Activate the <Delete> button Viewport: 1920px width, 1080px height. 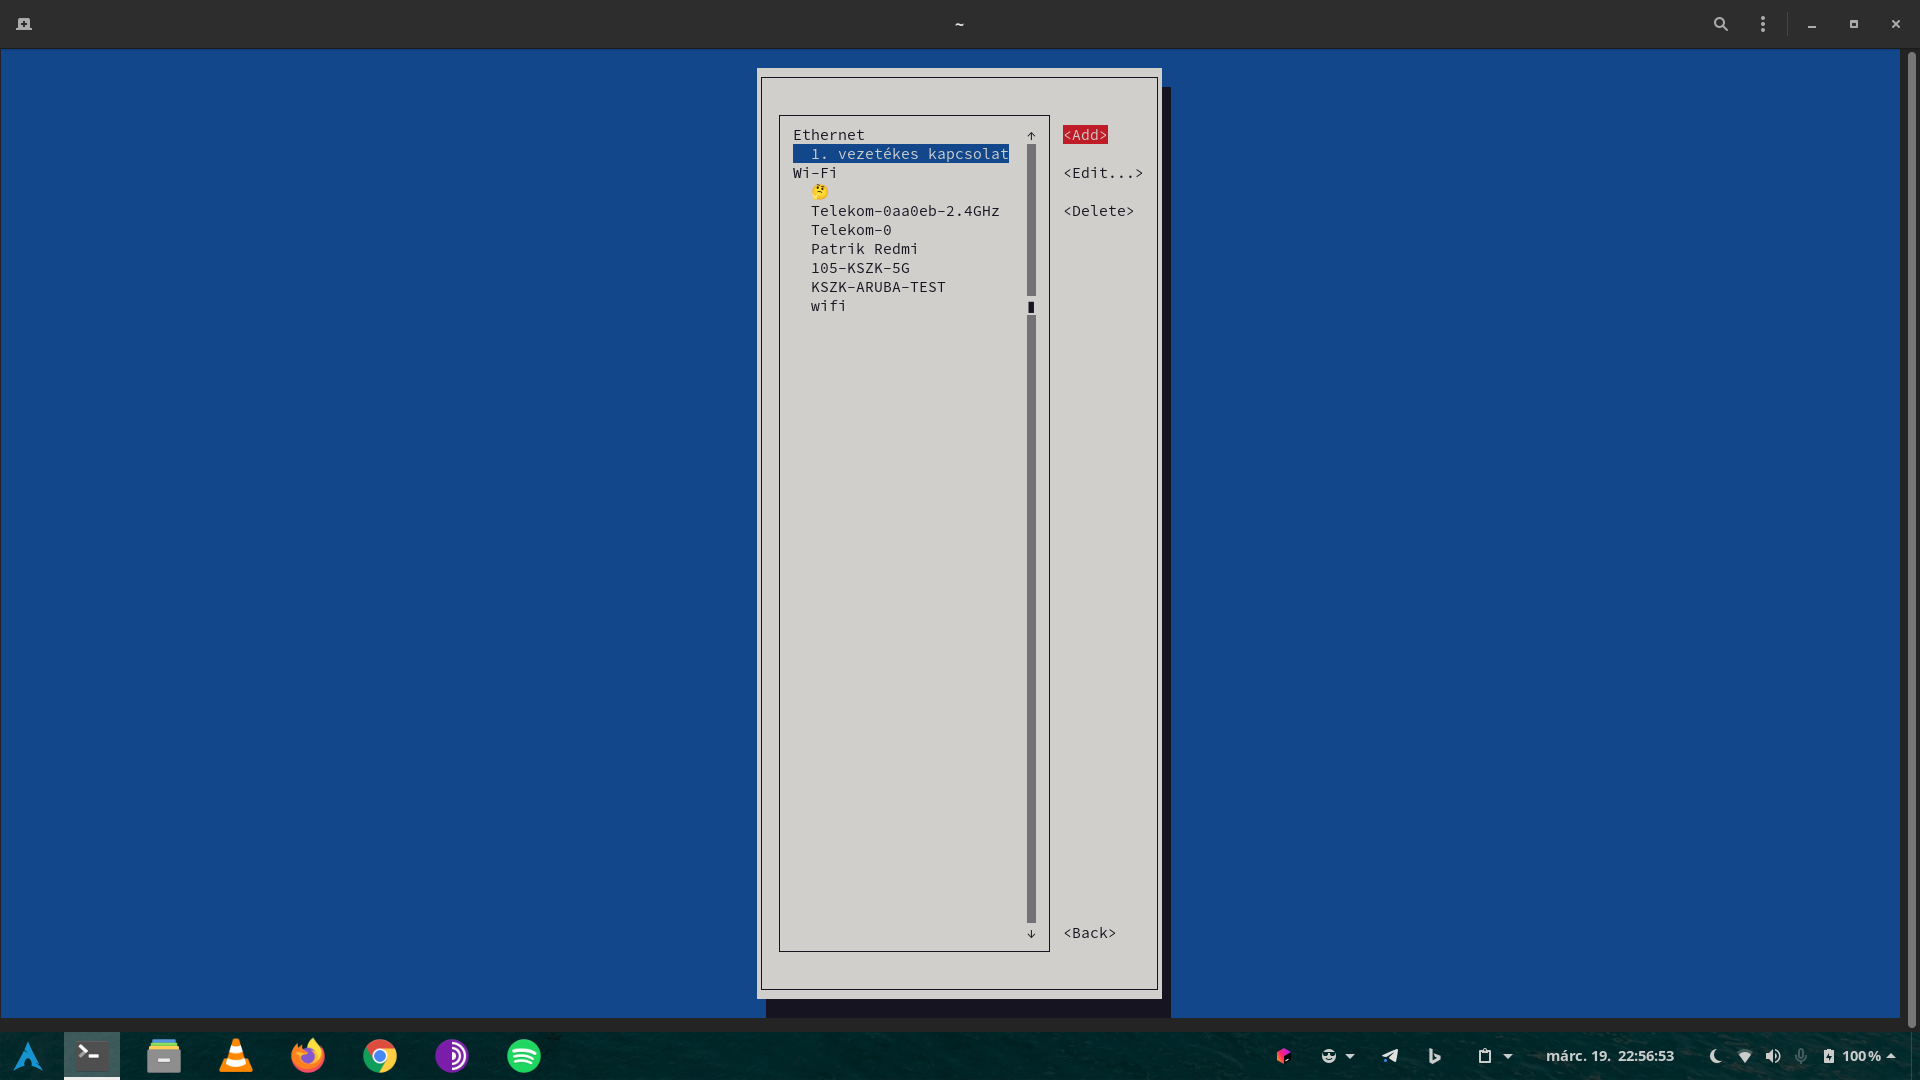point(1099,211)
